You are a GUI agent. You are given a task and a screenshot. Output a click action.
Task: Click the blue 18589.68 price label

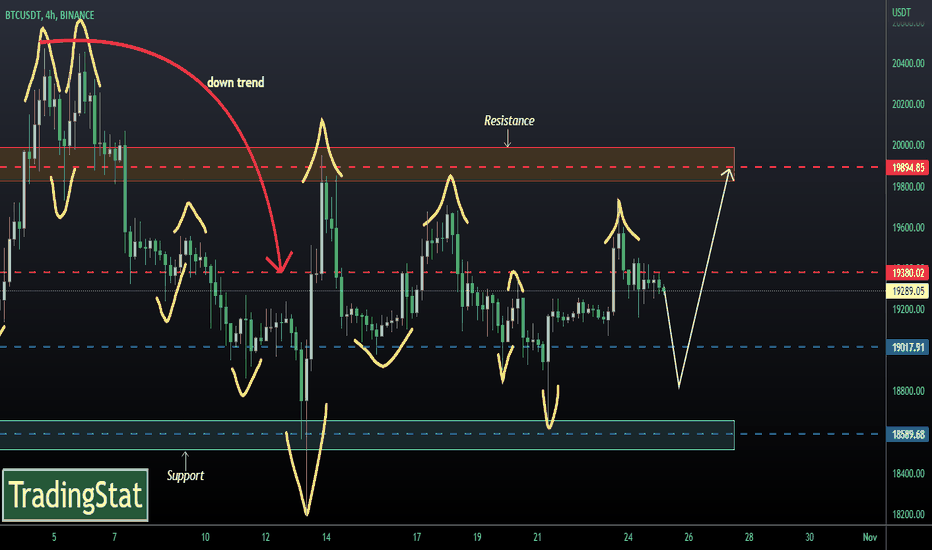click(x=907, y=435)
